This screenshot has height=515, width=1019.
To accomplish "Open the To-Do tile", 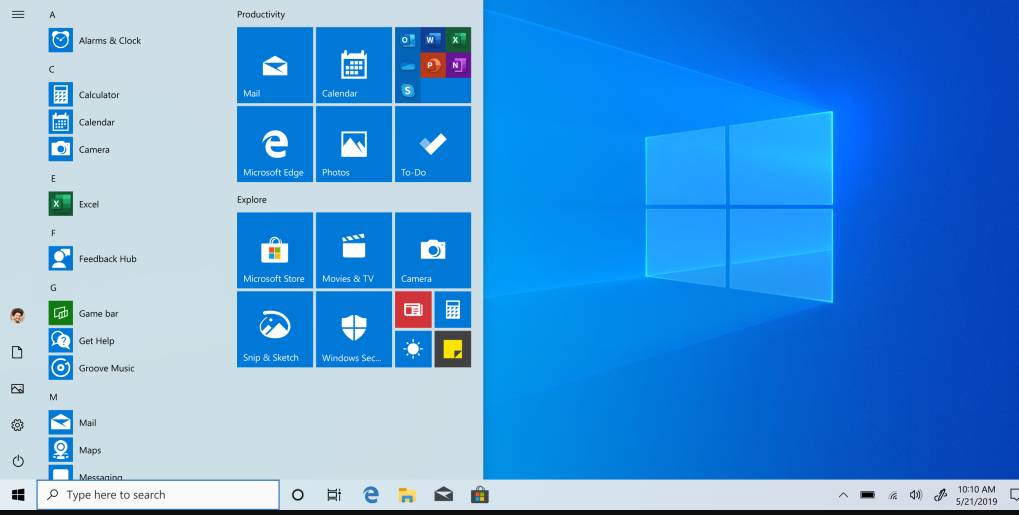I will click(x=432, y=144).
